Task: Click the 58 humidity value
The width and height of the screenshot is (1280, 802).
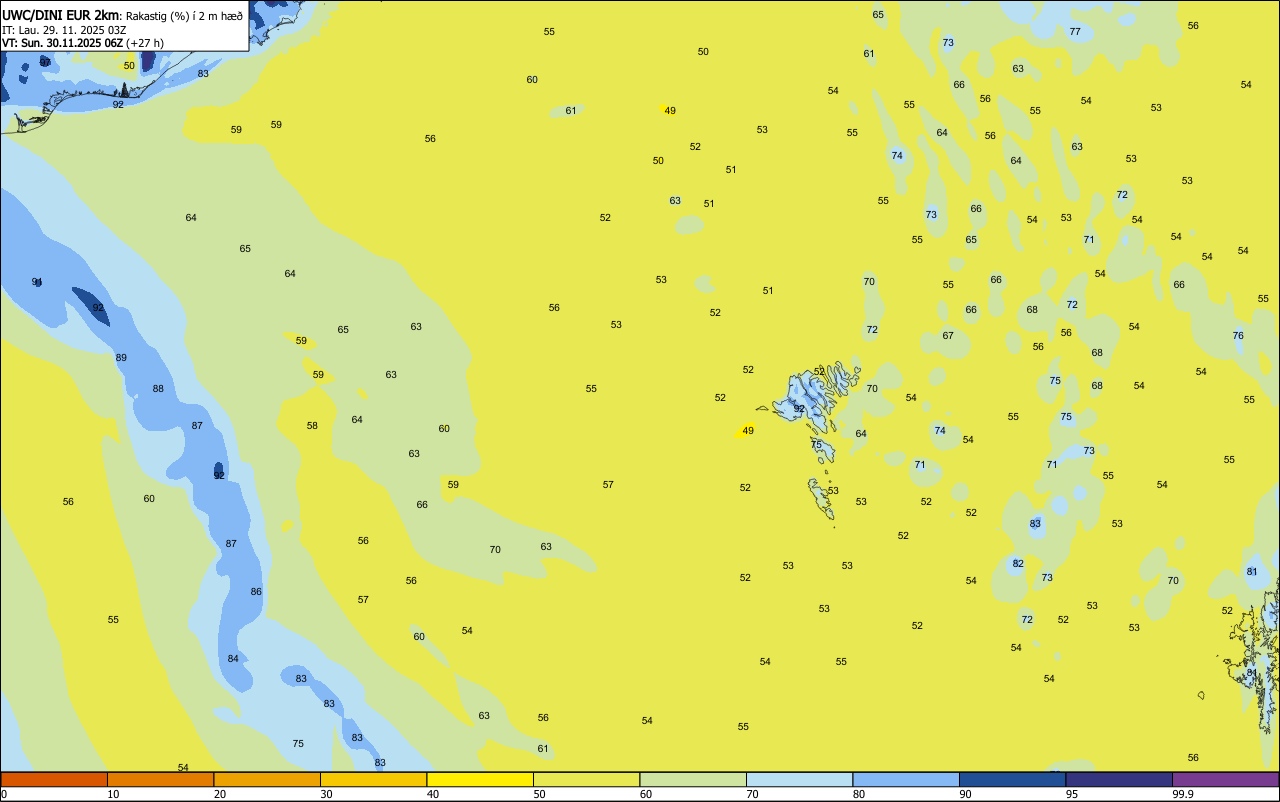Action: (312, 425)
